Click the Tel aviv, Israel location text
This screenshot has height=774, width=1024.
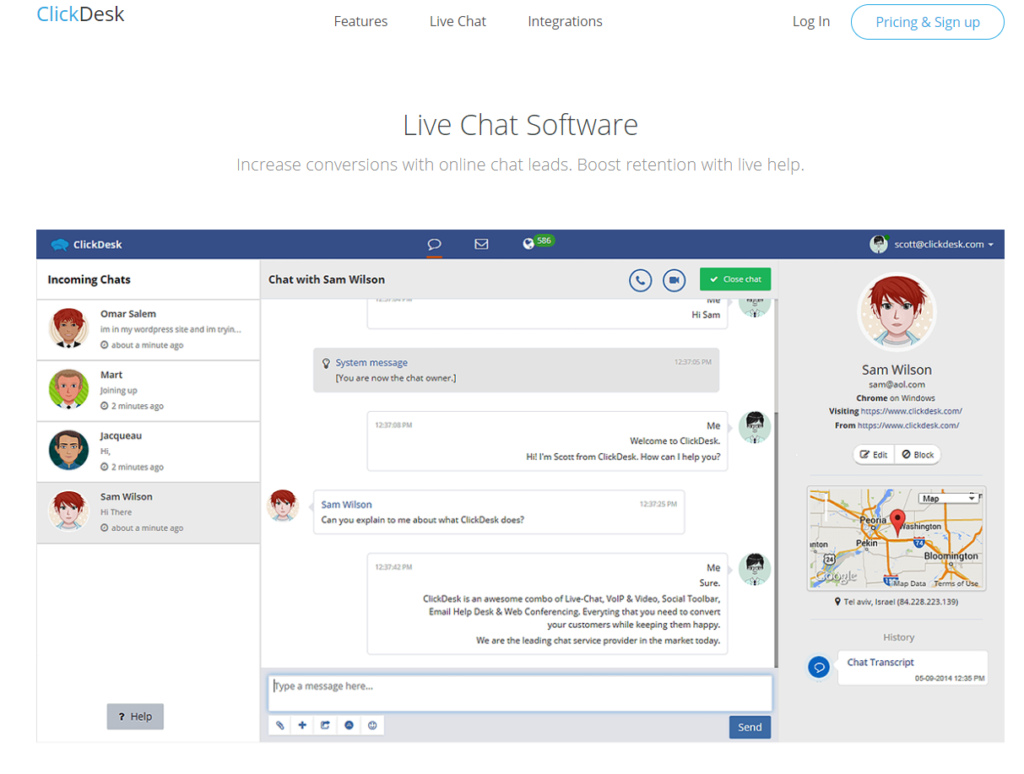coord(901,602)
